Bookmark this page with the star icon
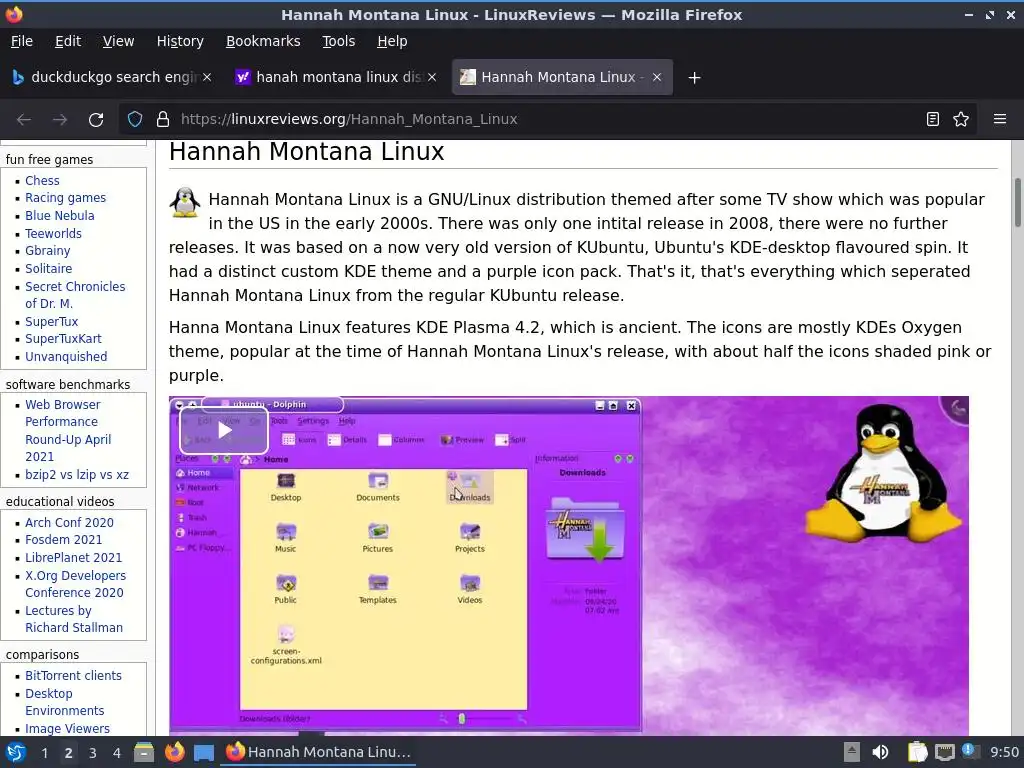This screenshot has width=1024, height=768. (x=961, y=119)
